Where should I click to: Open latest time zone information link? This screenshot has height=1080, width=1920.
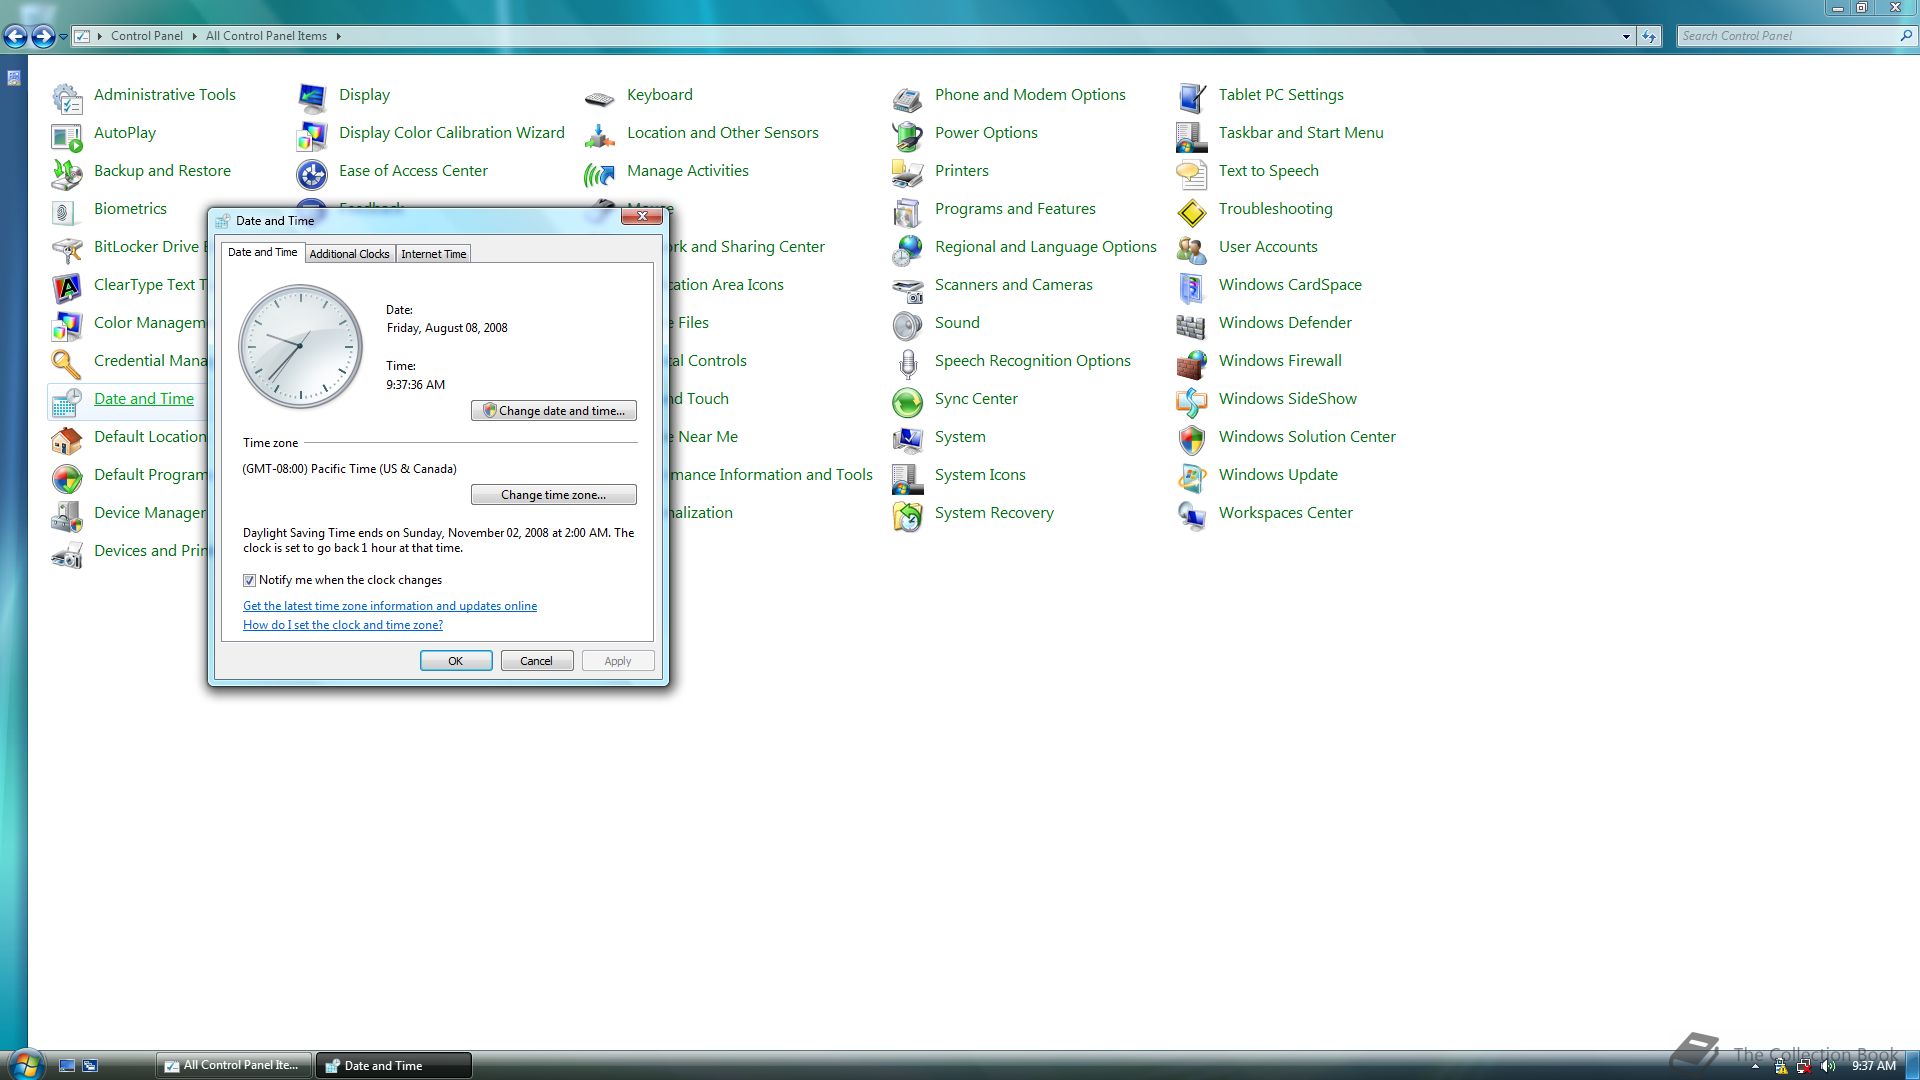(390, 606)
